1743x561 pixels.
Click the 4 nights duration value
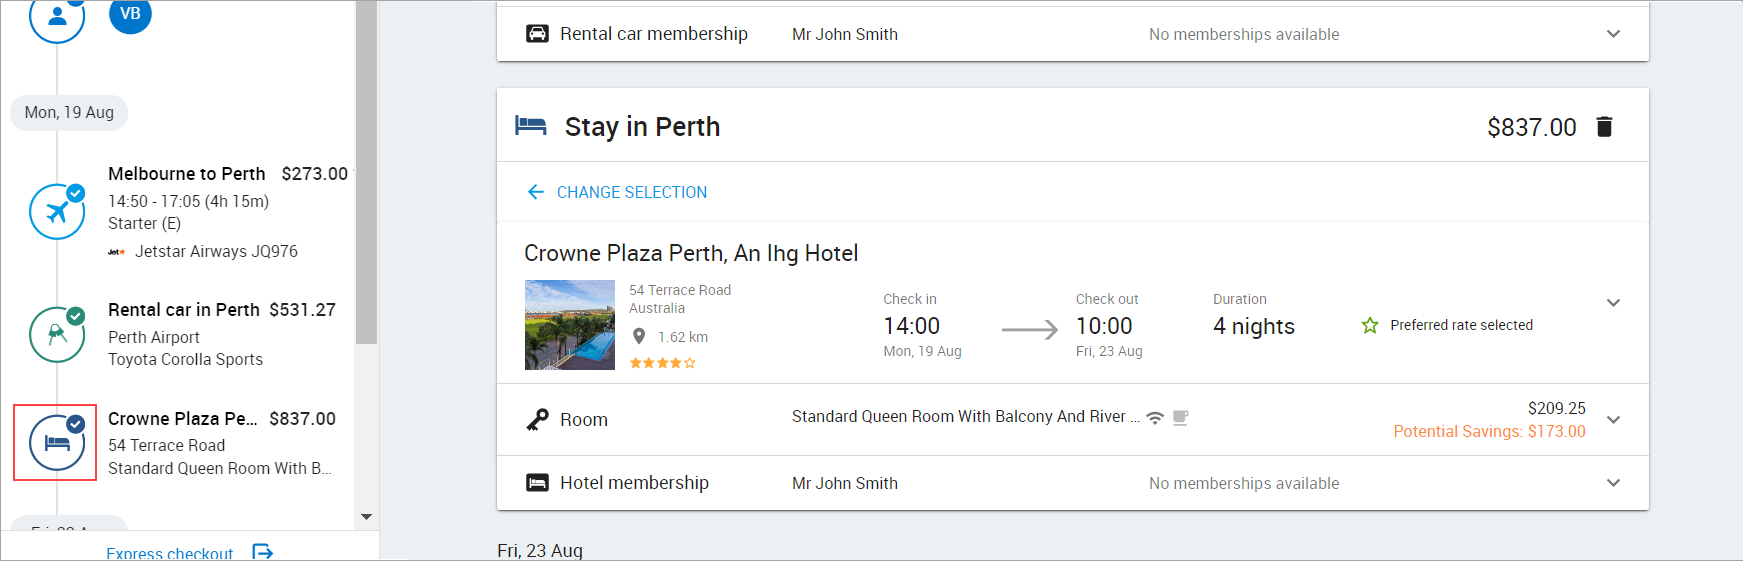pyautogui.click(x=1254, y=326)
